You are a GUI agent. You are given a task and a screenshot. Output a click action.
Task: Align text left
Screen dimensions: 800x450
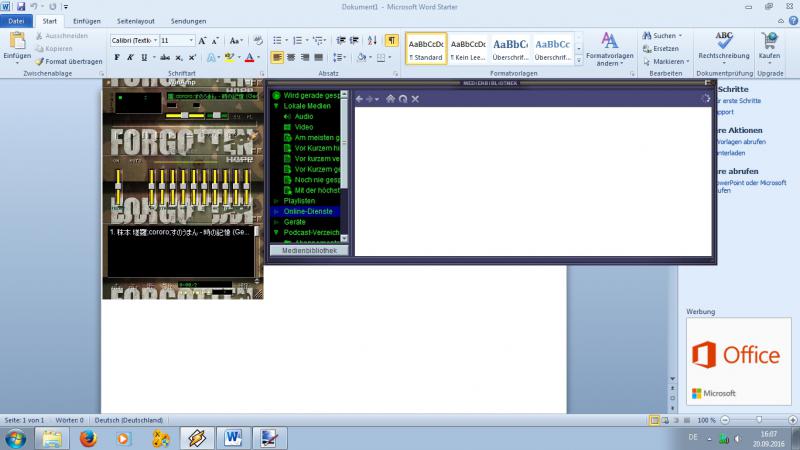[x=277, y=58]
